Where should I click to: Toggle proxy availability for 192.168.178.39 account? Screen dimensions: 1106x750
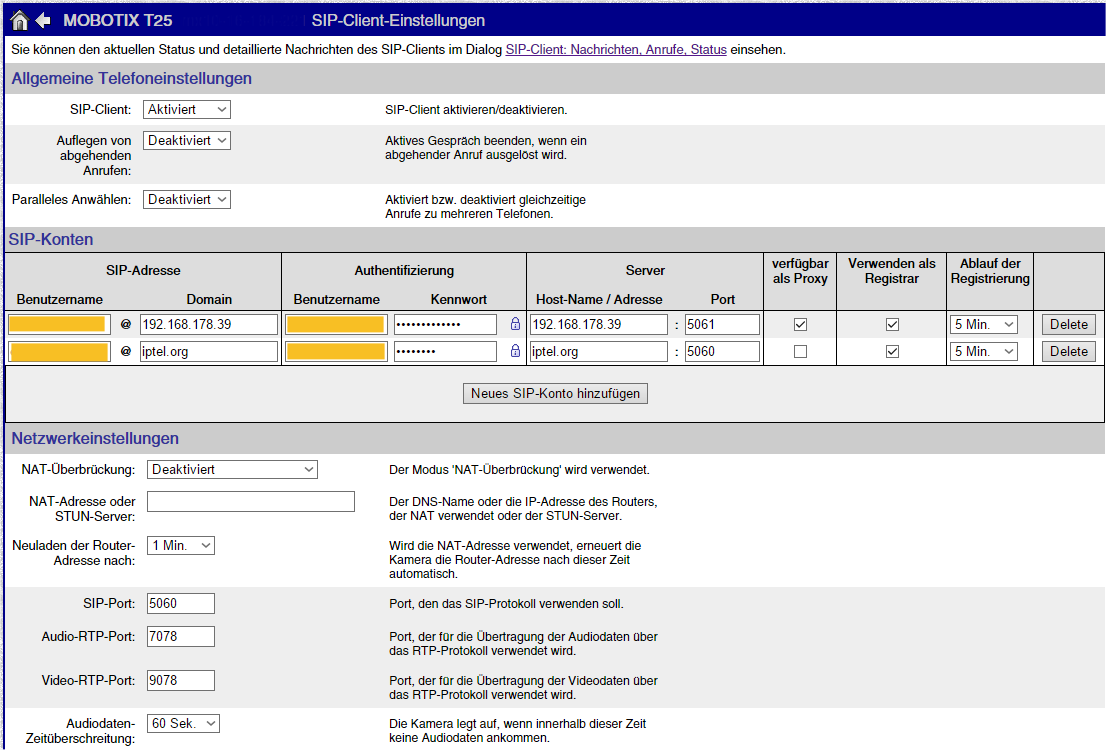(x=800, y=325)
